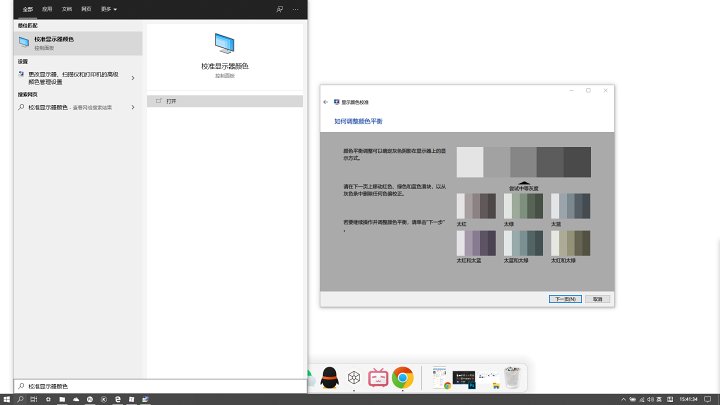Open the Bilibili pink TV icon in the dock
The image size is (720, 405).
click(378, 377)
